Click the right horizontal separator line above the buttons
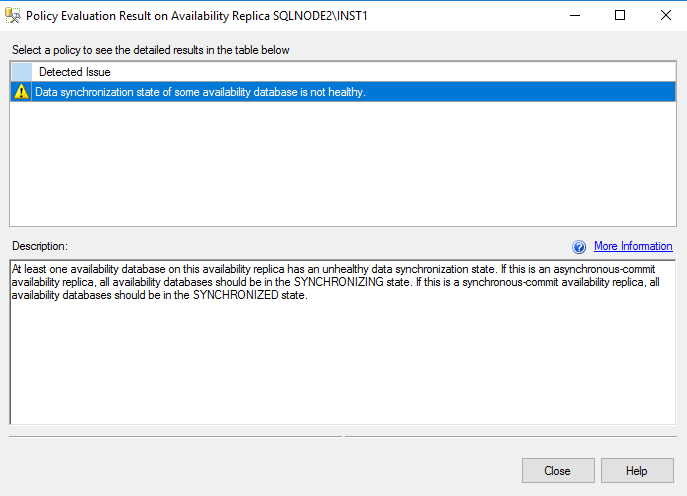 click(x=510, y=436)
